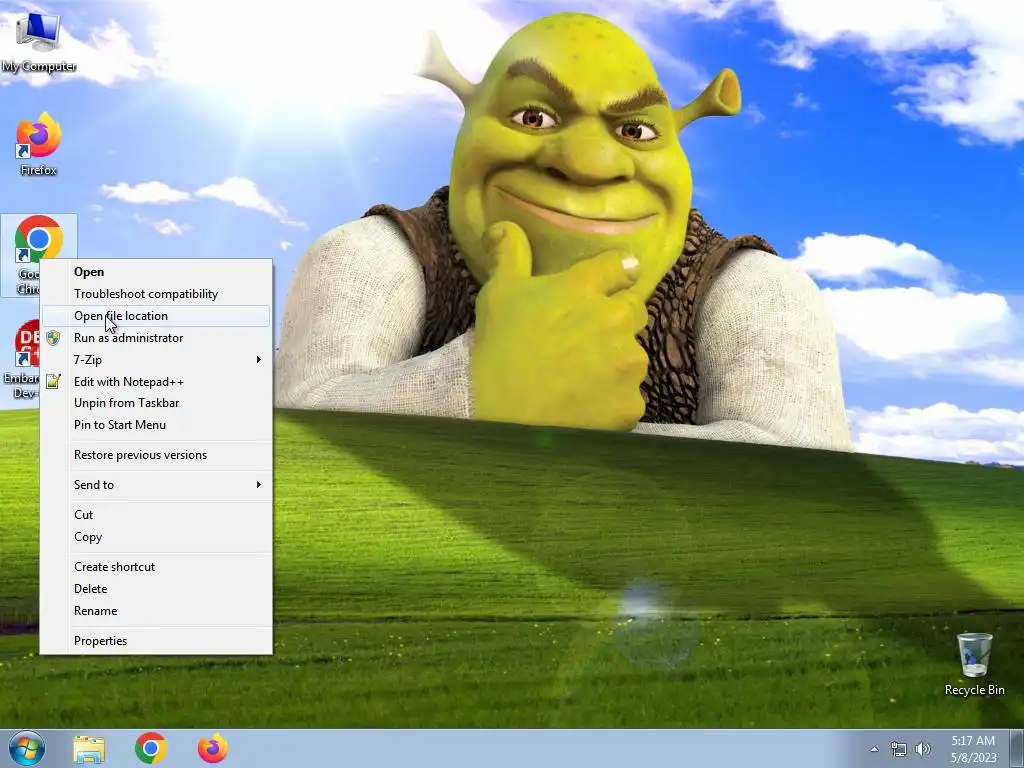
Task: Open the Windows Start button
Action: (27, 748)
